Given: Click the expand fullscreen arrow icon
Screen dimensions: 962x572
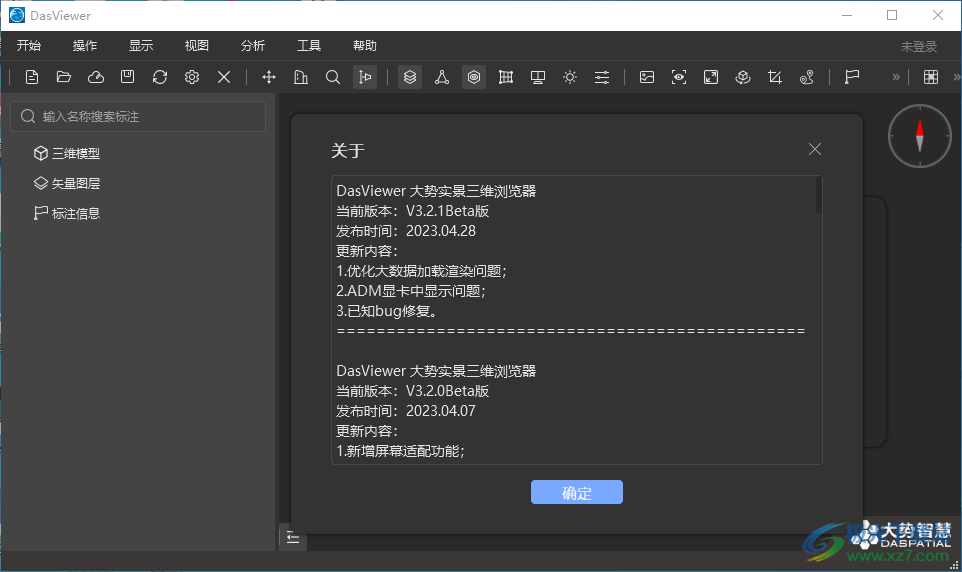Looking at the screenshot, I should (711, 77).
